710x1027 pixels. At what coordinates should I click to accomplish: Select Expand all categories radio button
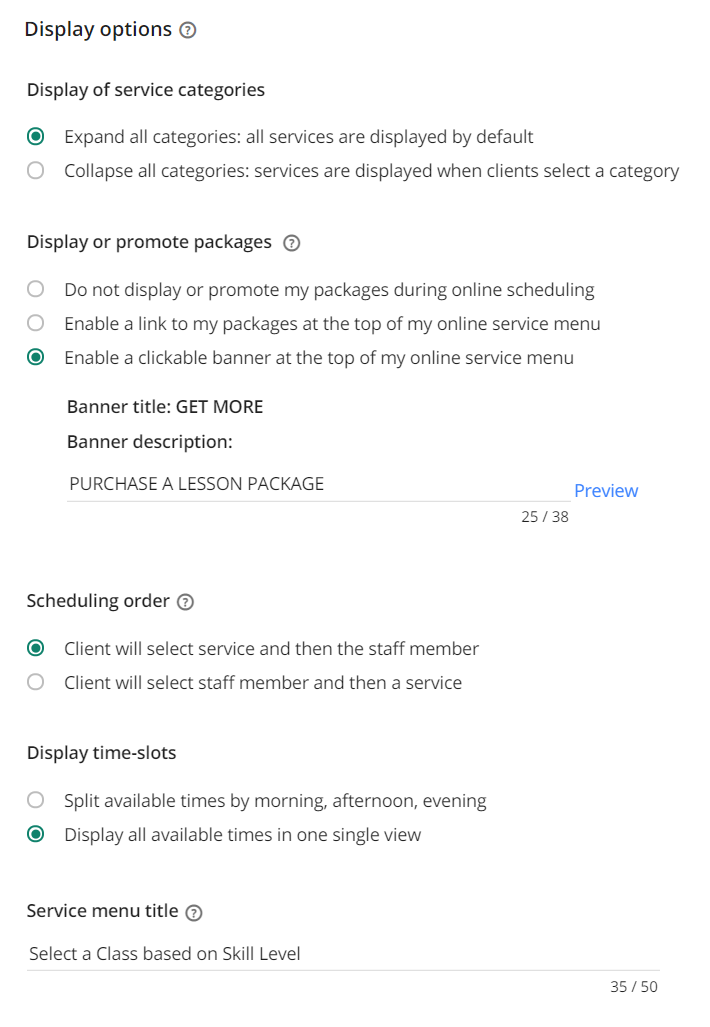[x=36, y=136]
